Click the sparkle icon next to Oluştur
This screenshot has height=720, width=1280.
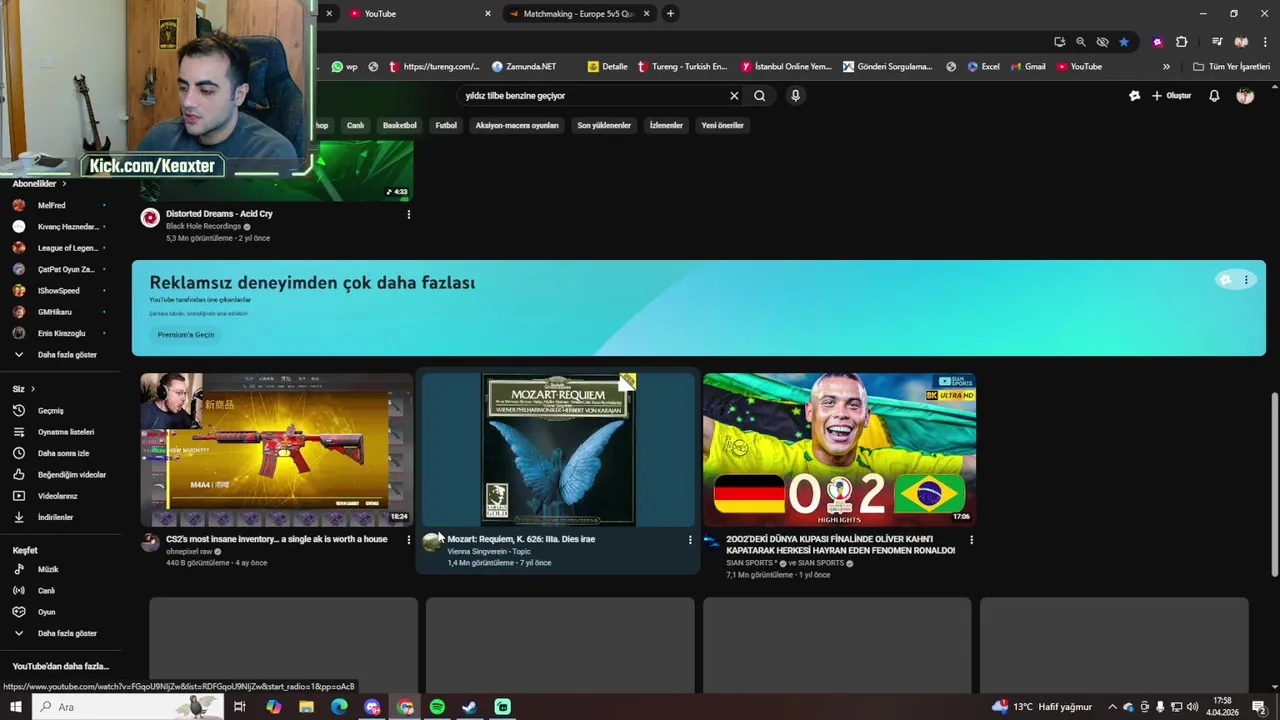(x=1134, y=96)
